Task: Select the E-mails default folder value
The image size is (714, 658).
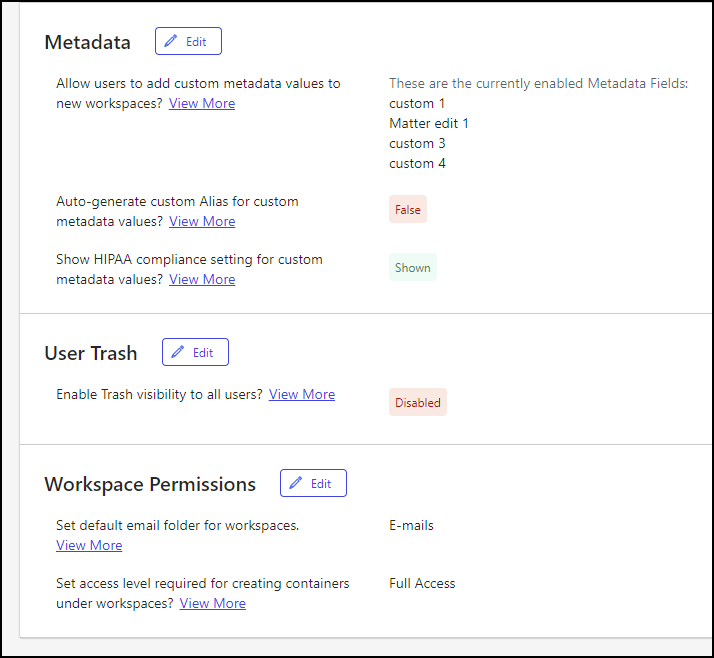Action: click(x=411, y=525)
